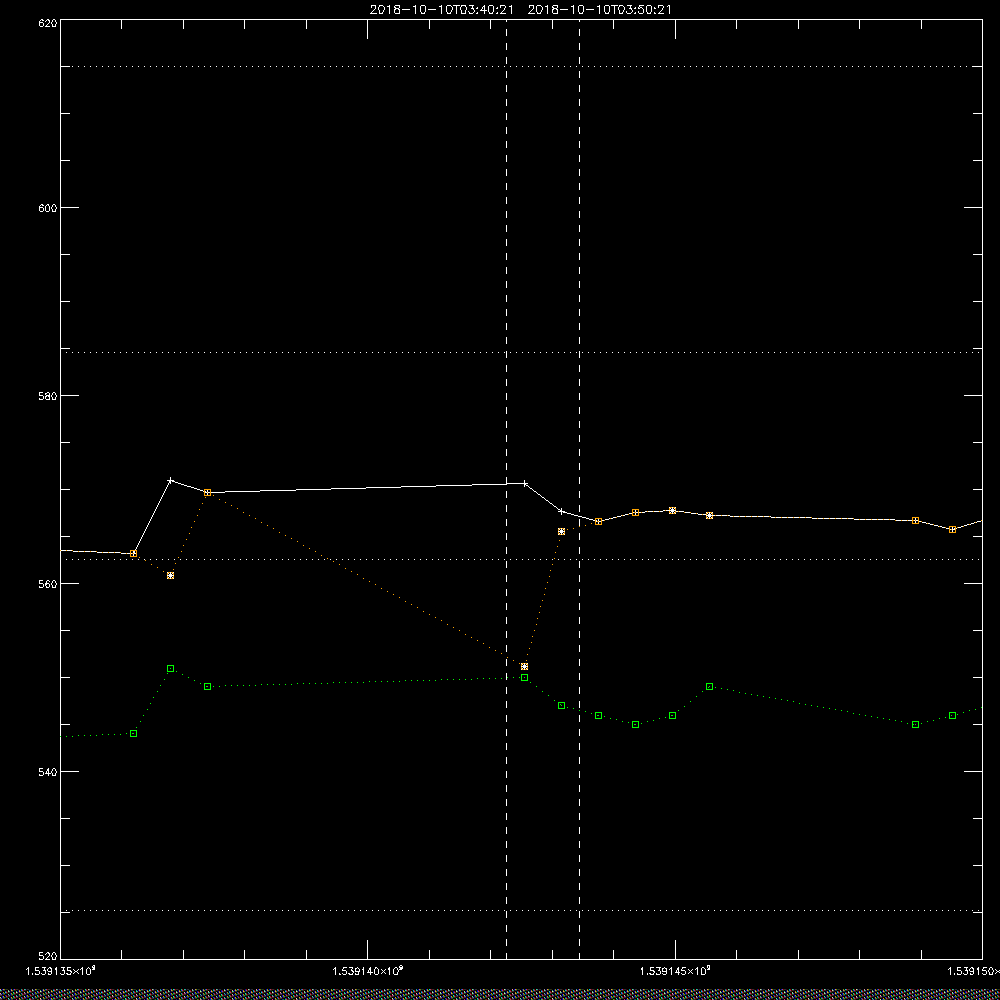Select the 560 y-axis label
1000x1000 pixels.
48,584
